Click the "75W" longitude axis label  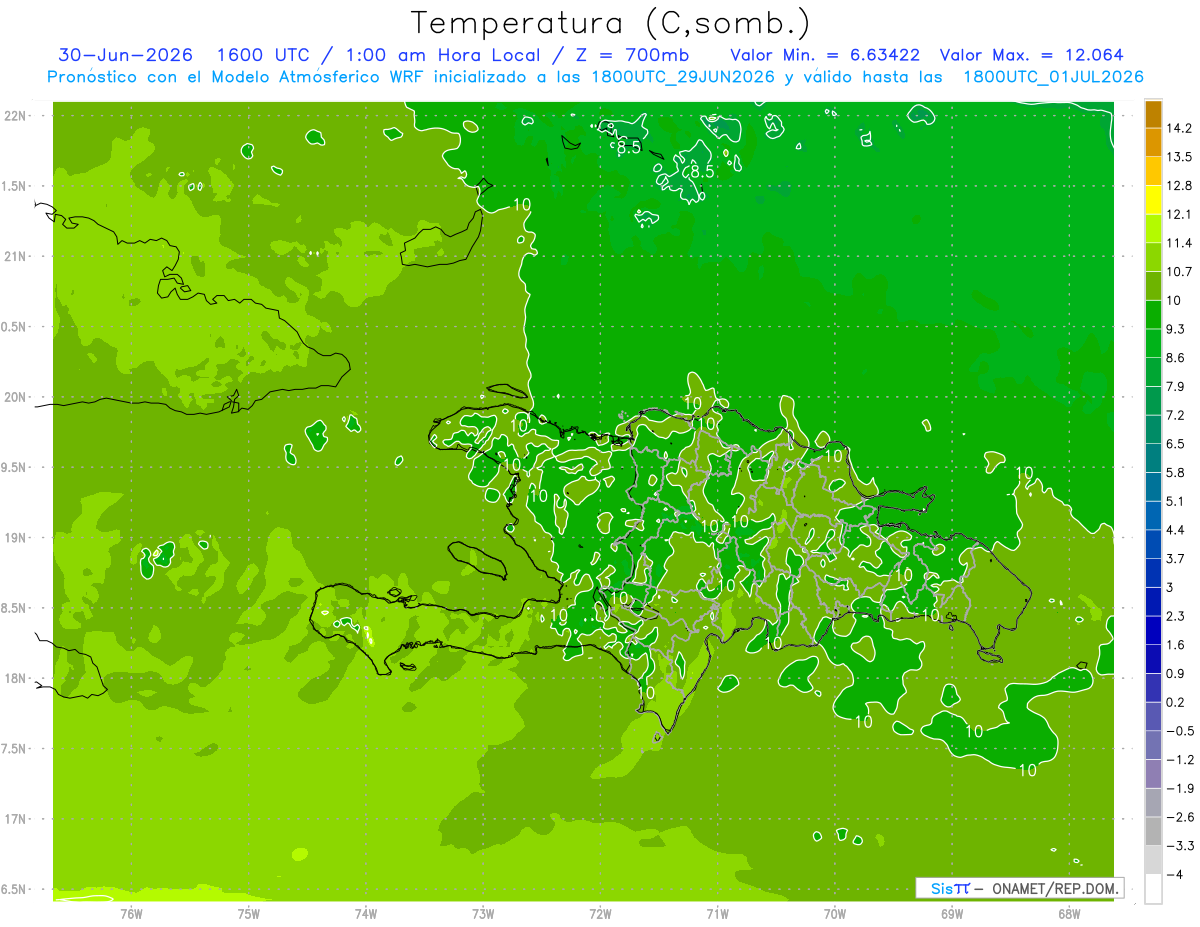pyautogui.click(x=248, y=913)
